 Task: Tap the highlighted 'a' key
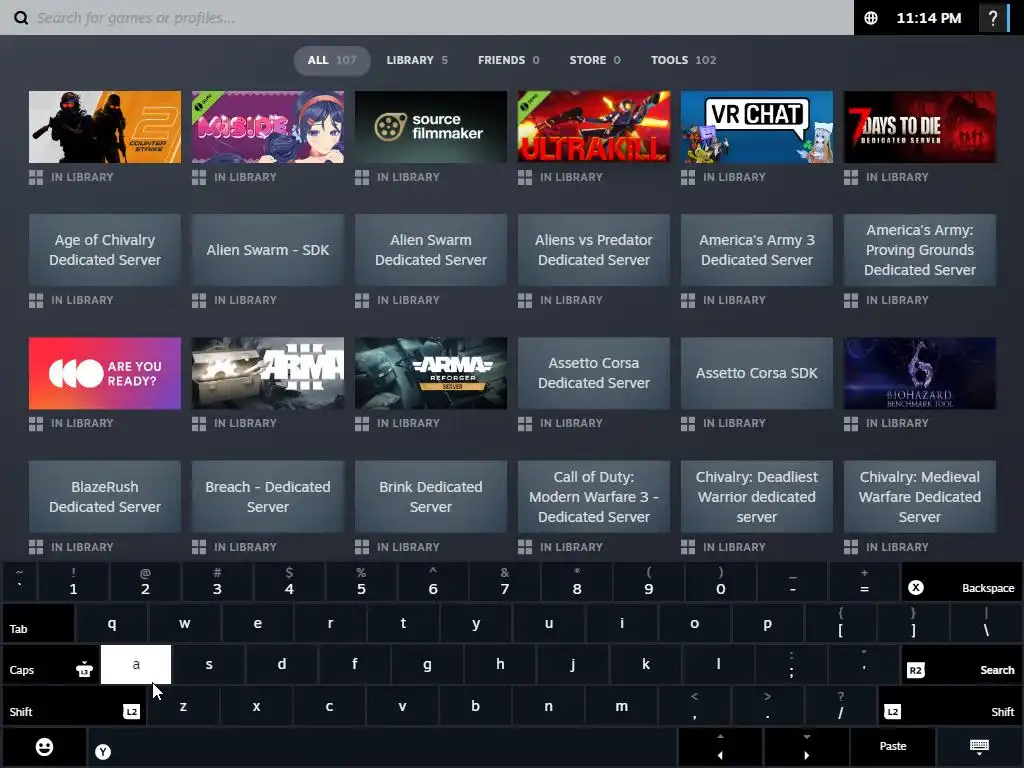tap(136, 664)
